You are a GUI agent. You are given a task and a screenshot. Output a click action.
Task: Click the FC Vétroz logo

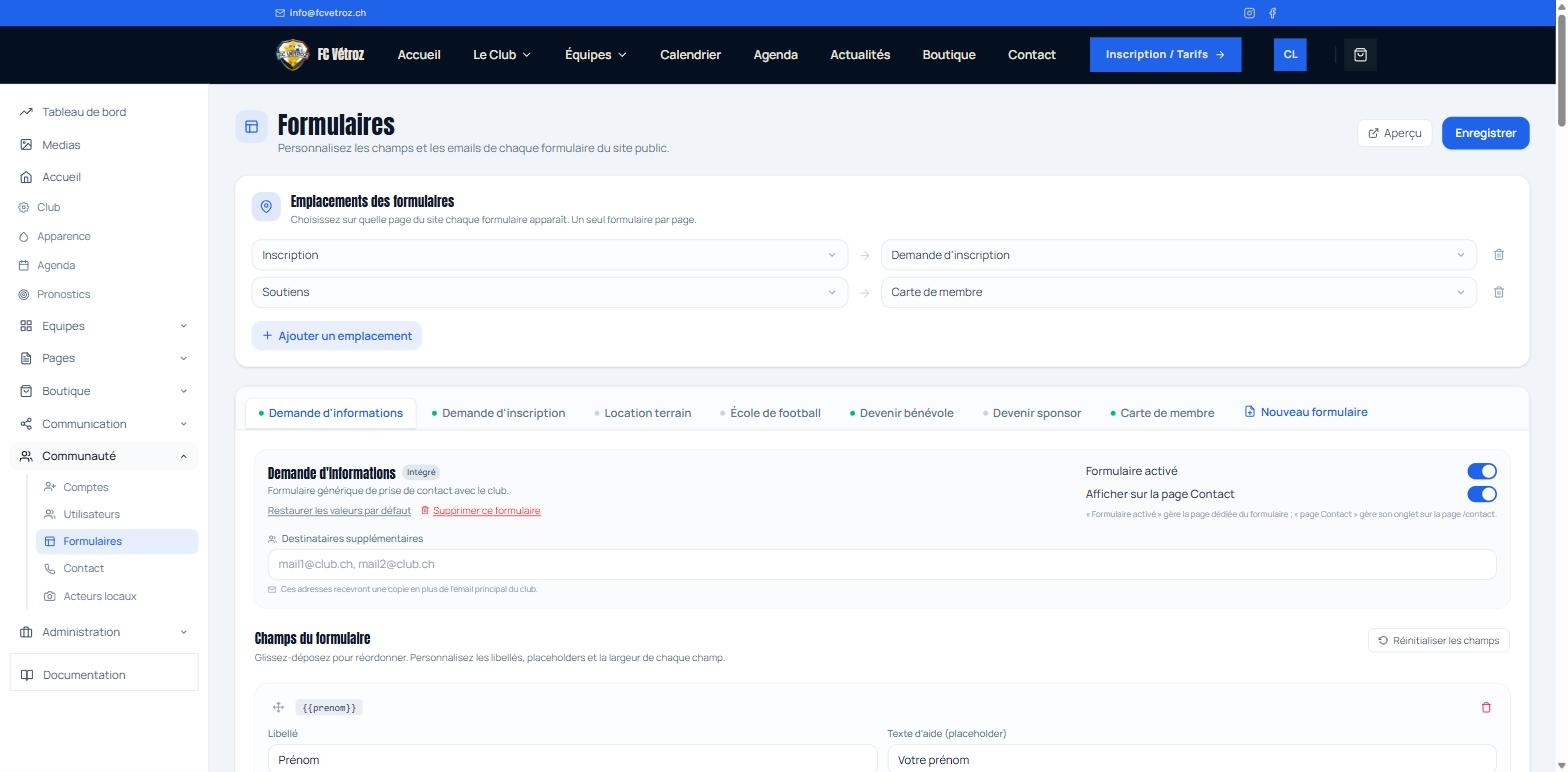320,55
